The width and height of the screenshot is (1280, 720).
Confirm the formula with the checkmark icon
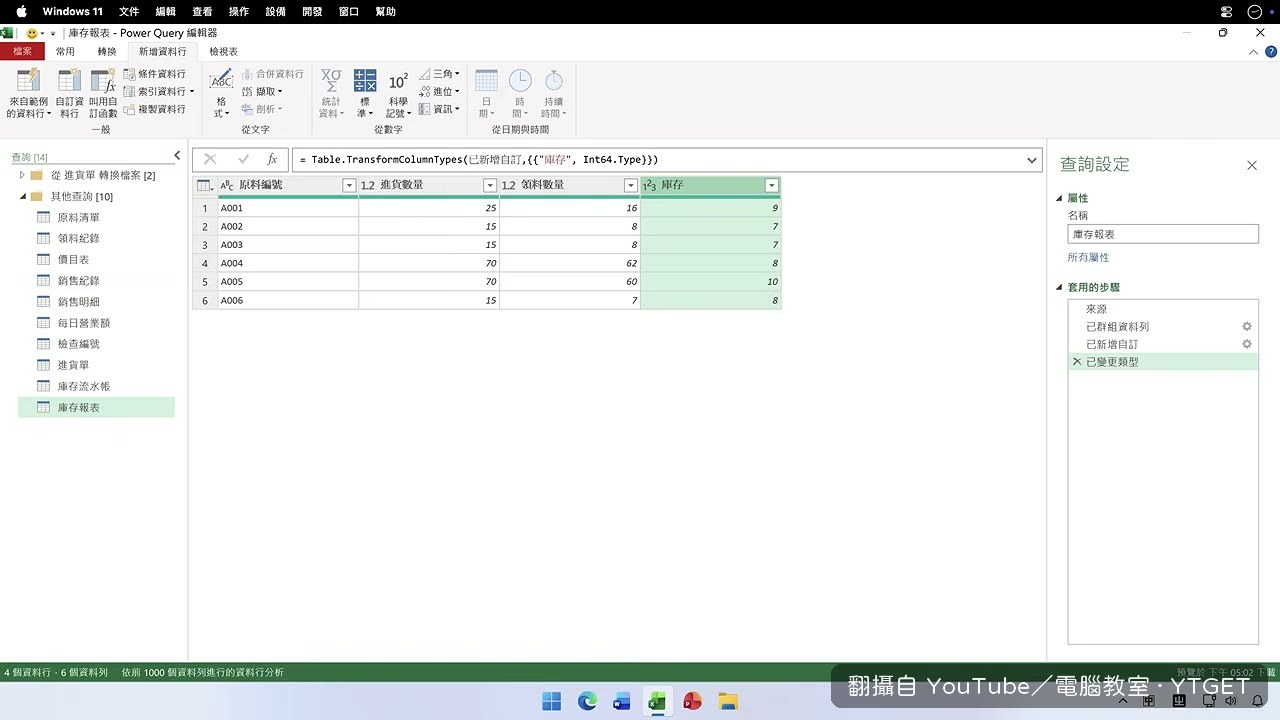[243, 159]
